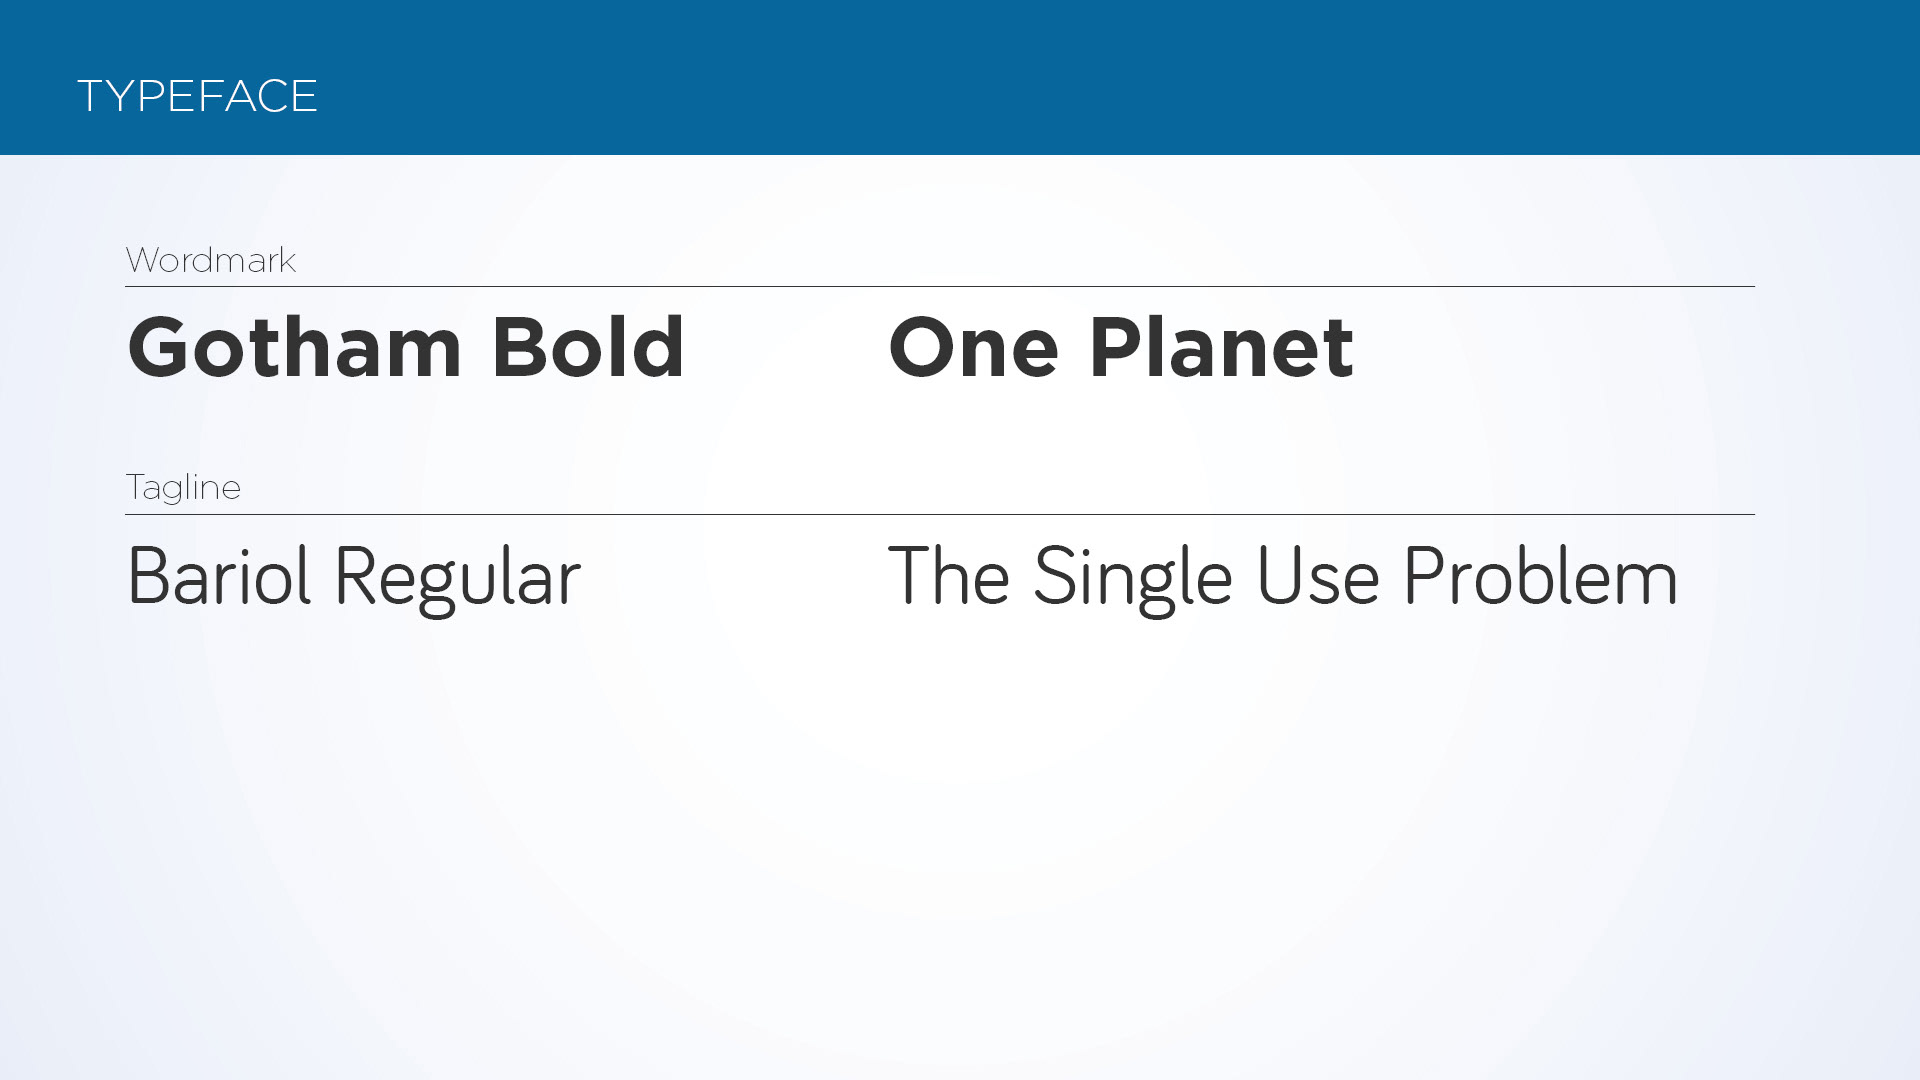1920x1080 pixels.
Task: Click the Tagline section label
Action: tap(183, 488)
